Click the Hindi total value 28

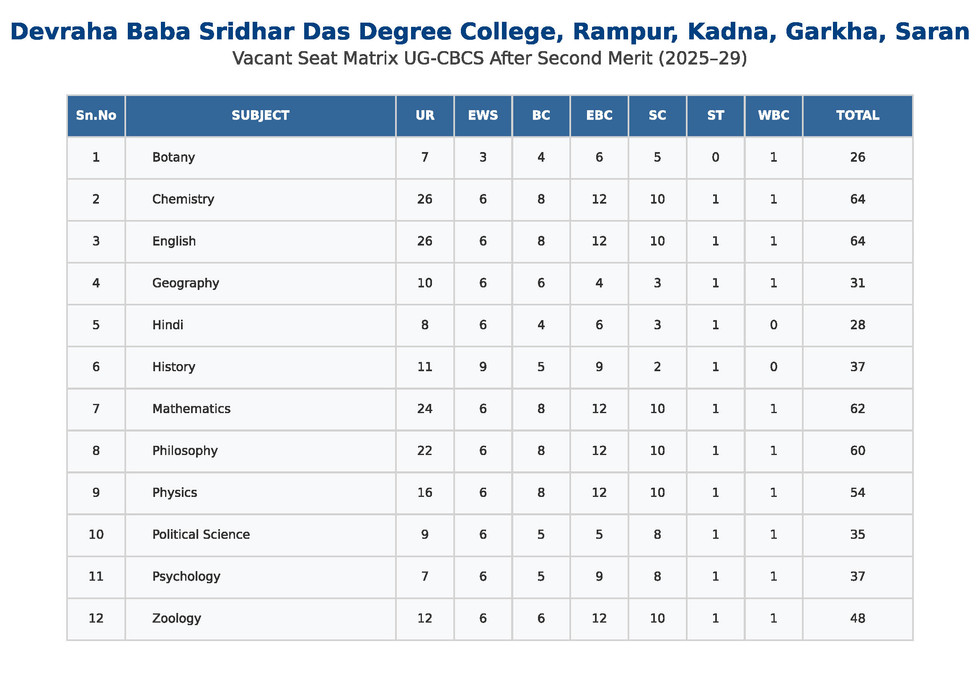857,325
